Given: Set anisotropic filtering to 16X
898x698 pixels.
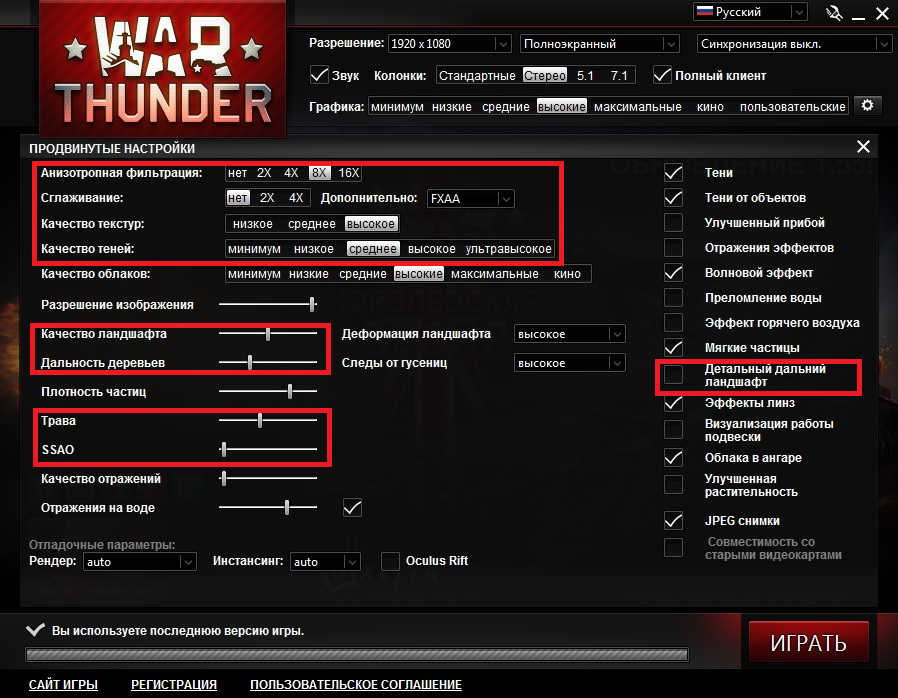Looking at the screenshot, I should pyautogui.click(x=349, y=173).
